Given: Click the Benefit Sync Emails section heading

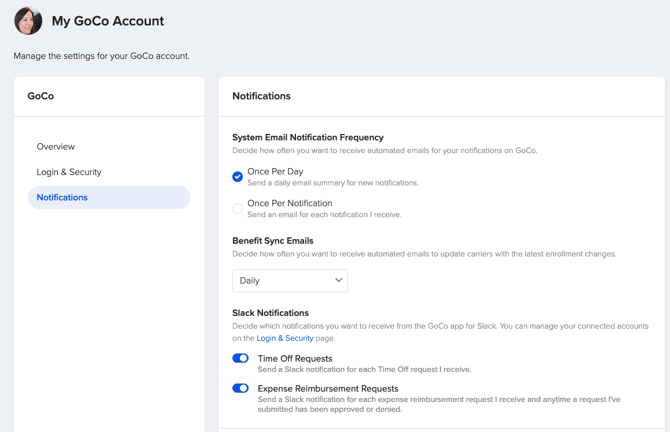Looking at the screenshot, I should point(272,241).
